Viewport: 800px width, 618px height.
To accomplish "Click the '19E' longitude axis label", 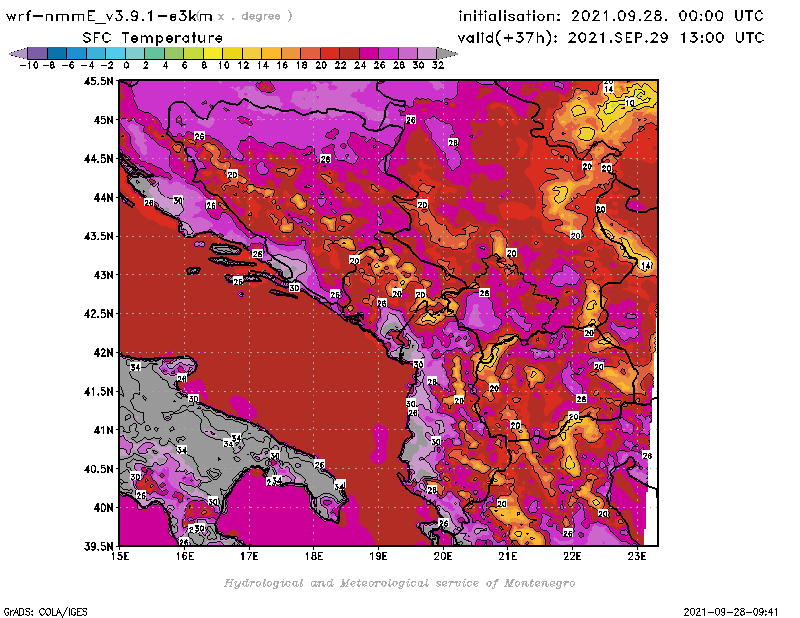I will (x=378, y=556).
